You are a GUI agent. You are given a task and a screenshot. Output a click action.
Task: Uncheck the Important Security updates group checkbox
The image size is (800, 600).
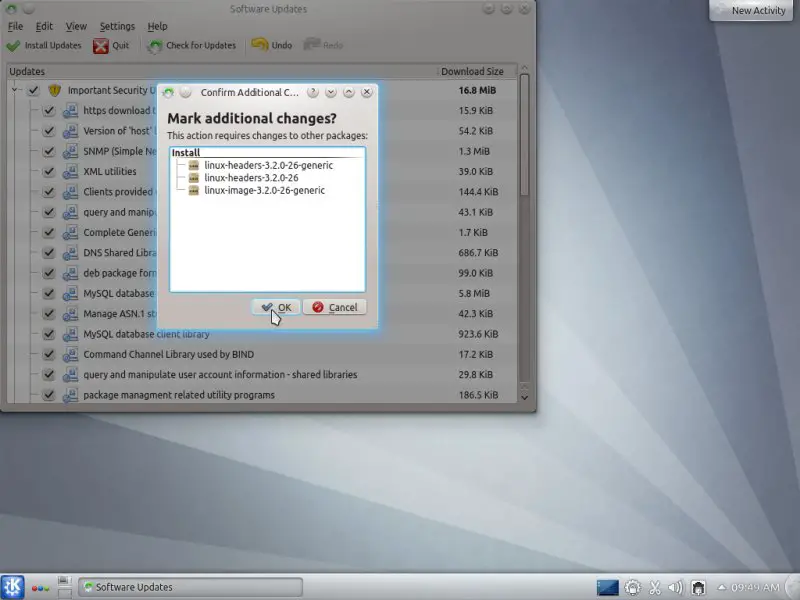coord(33,90)
